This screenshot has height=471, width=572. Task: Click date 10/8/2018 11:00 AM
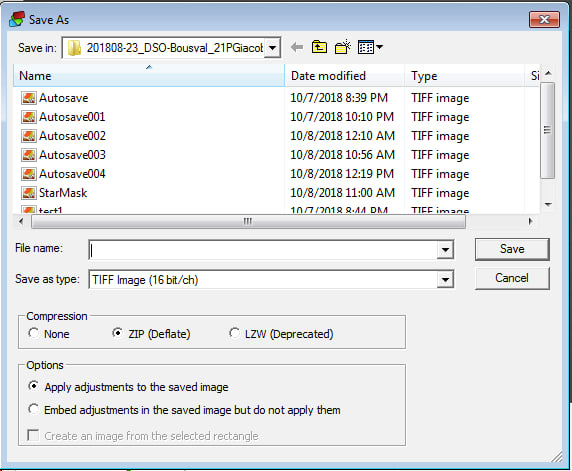click(343, 193)
